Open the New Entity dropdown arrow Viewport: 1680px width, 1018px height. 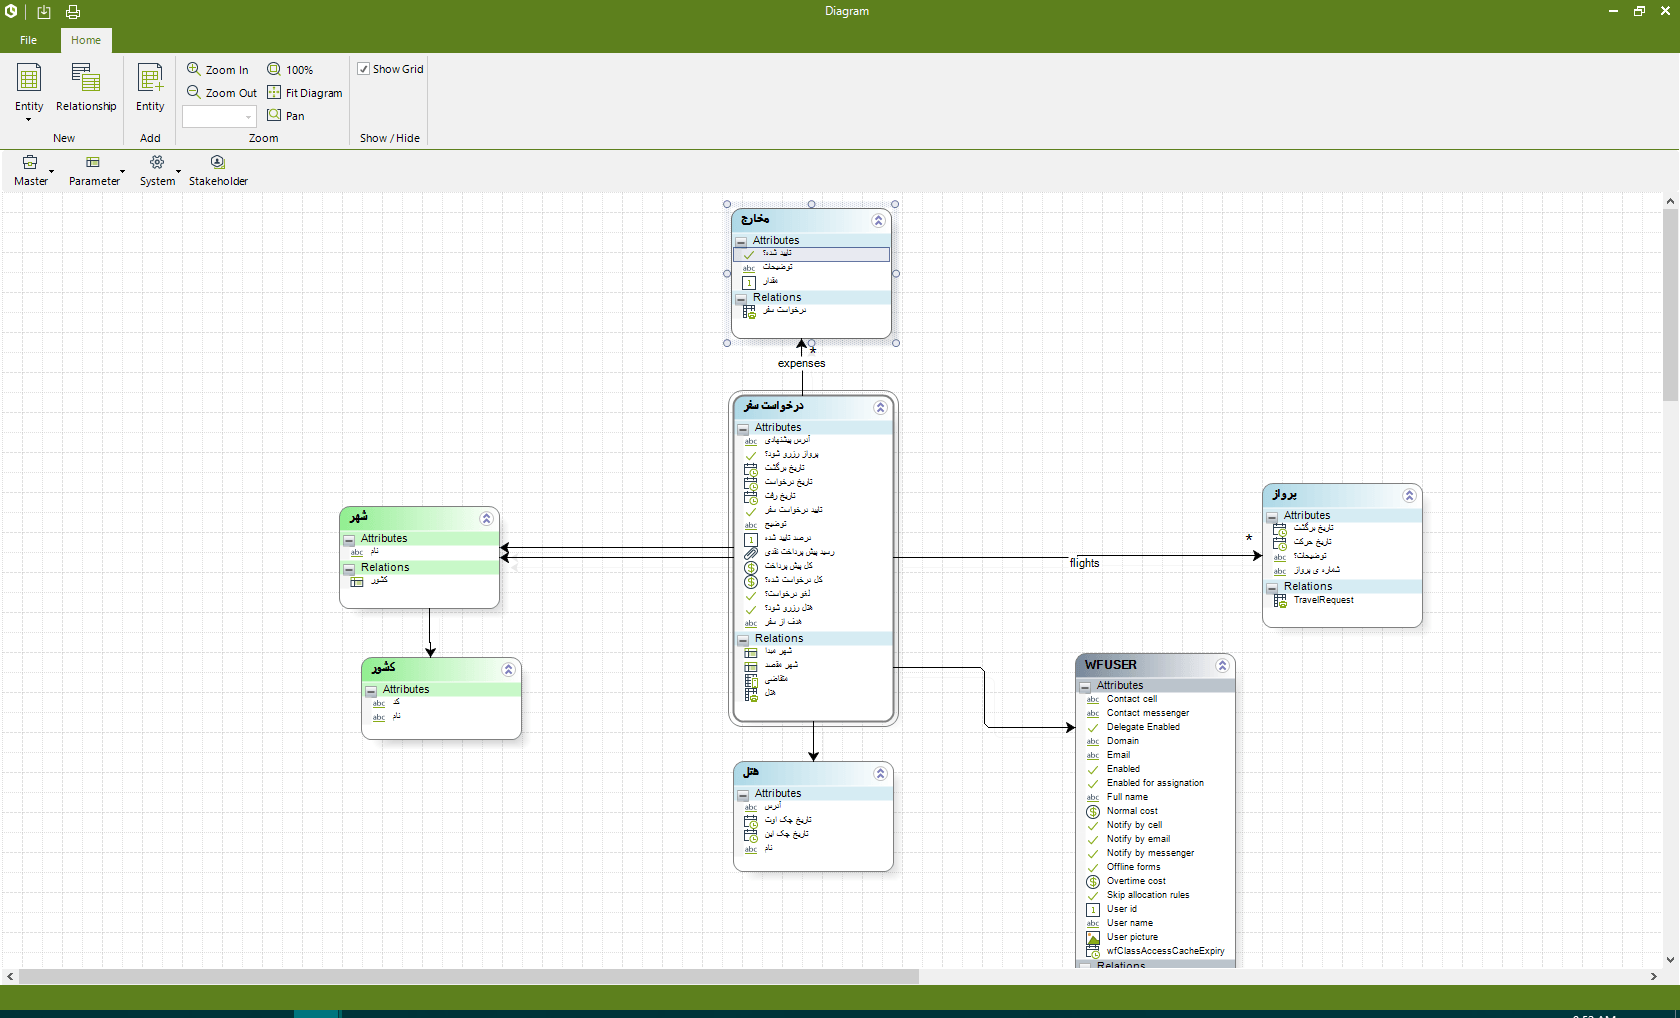coord(29,120)
